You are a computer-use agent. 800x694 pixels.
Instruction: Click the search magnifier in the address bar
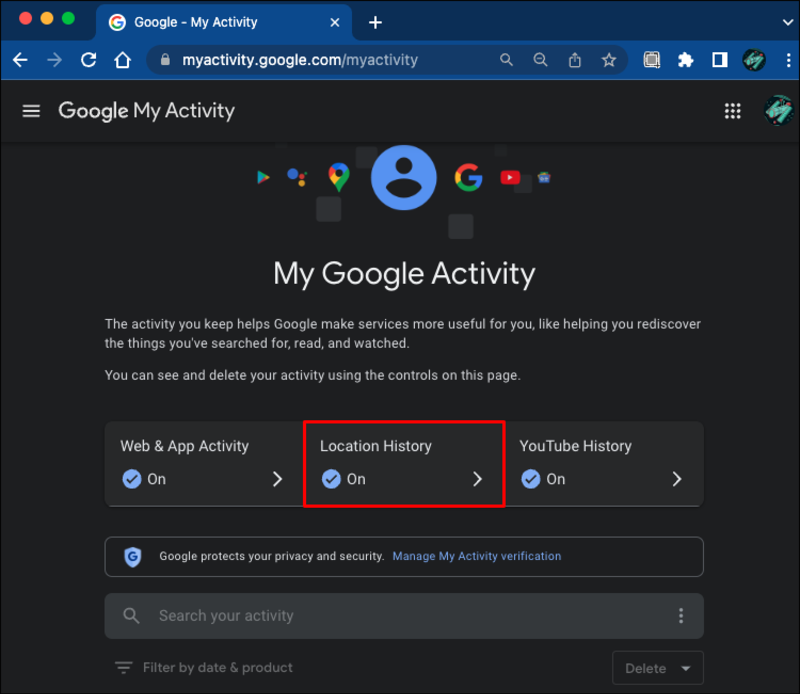tap(506, 60)
